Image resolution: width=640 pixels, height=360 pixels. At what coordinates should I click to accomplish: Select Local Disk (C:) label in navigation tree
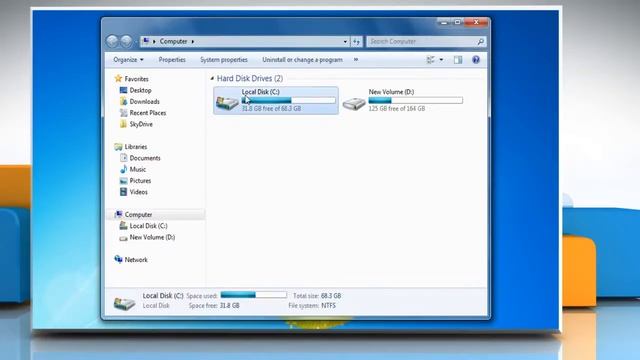149,226
